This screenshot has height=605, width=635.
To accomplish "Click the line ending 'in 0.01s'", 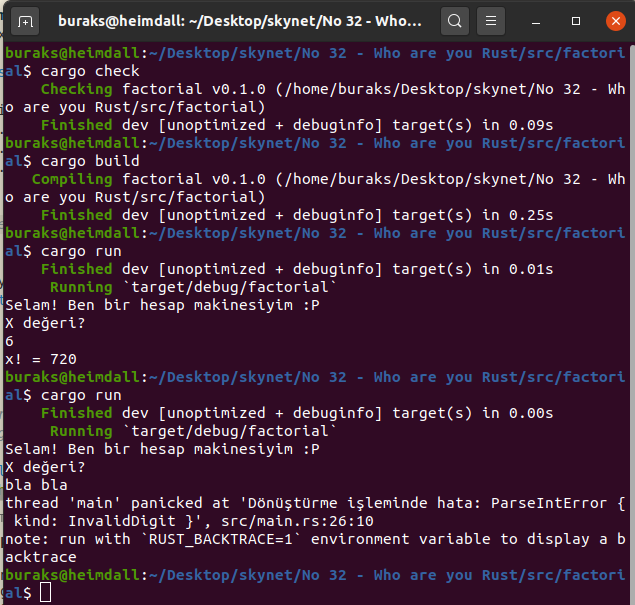I will click(297, 269).
